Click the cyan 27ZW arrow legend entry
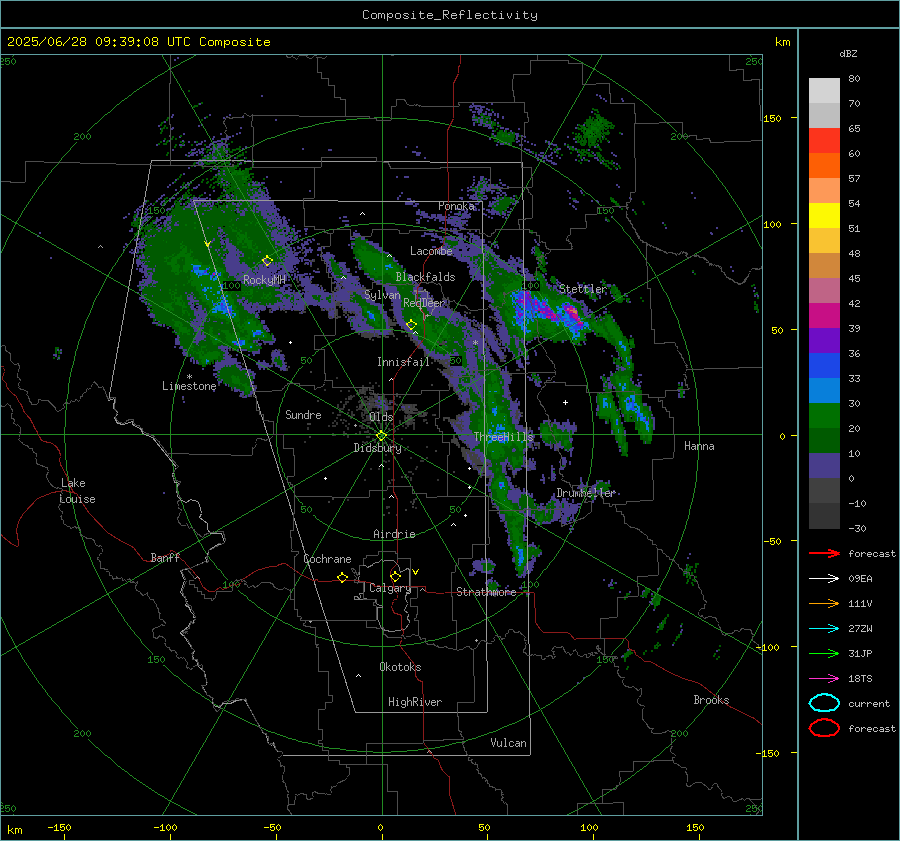The height and width of the screenshot is (841, 900). click(x=824, y=629)
